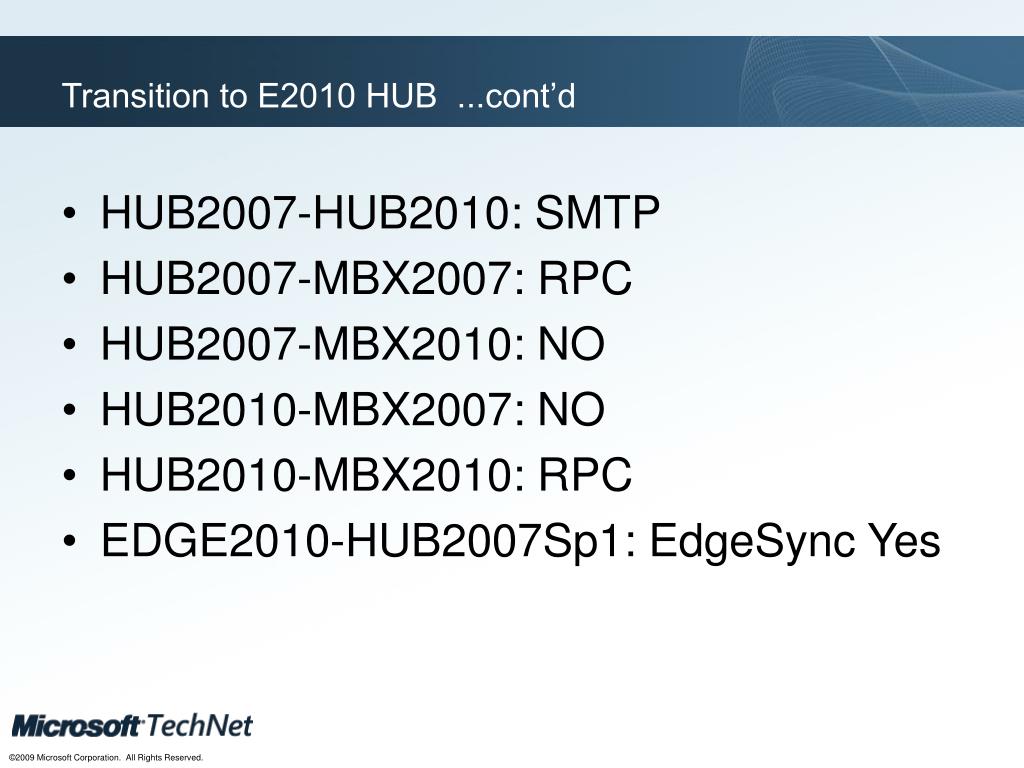This screenshot has width=1024, height=768.
Task: Click the Microsoft TechNet logo
Action: pyautogui.click(x=133, y=726)
